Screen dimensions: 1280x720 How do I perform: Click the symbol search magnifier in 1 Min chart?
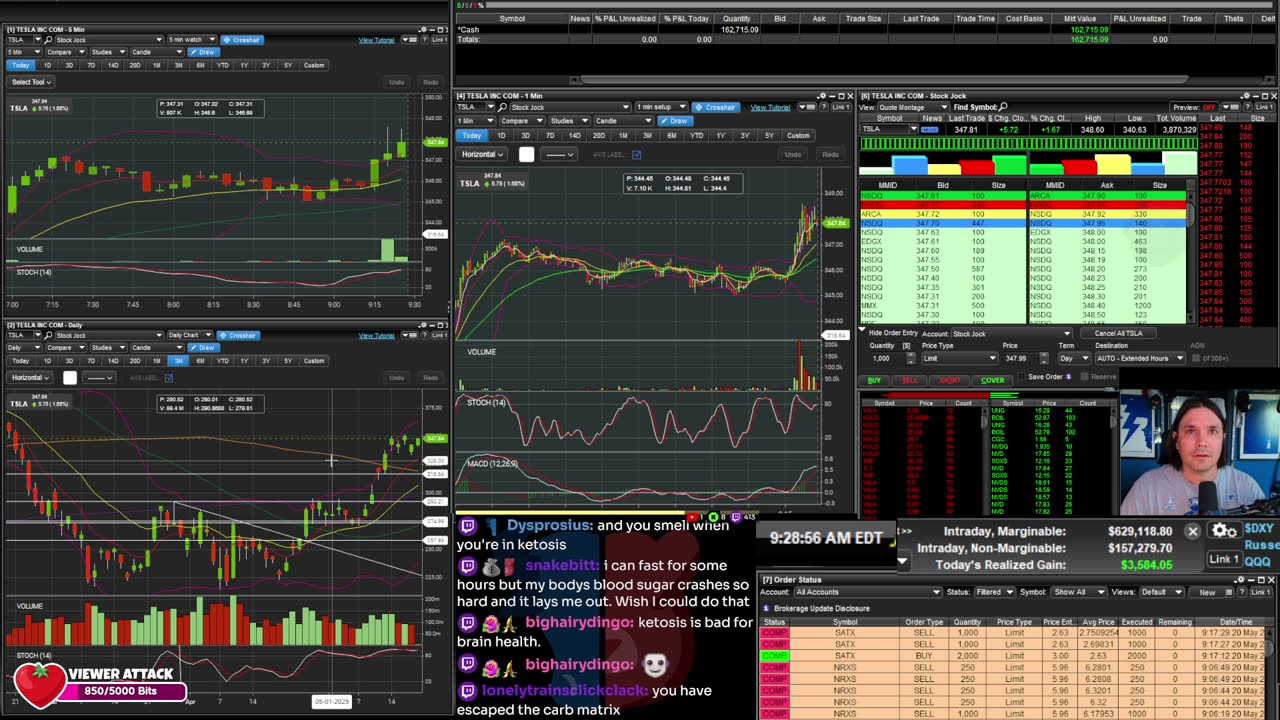click(502, 107)
